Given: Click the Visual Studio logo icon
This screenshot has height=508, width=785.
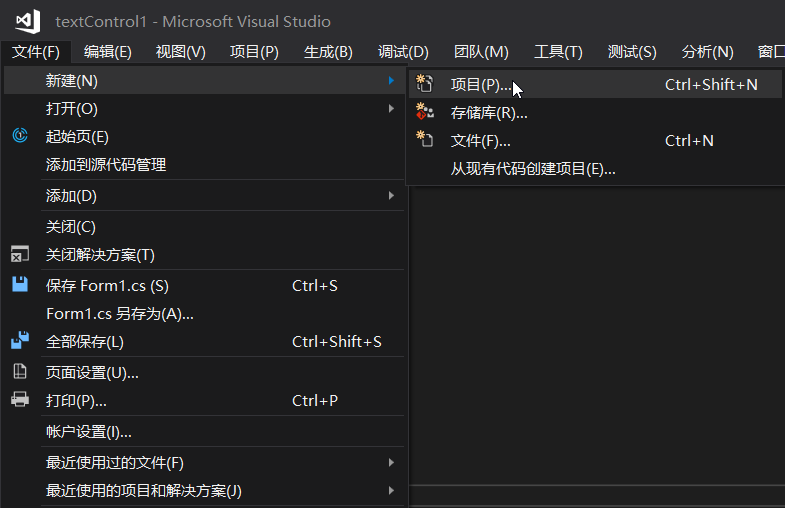Looking at the screenshot, I should coord(28,21).
